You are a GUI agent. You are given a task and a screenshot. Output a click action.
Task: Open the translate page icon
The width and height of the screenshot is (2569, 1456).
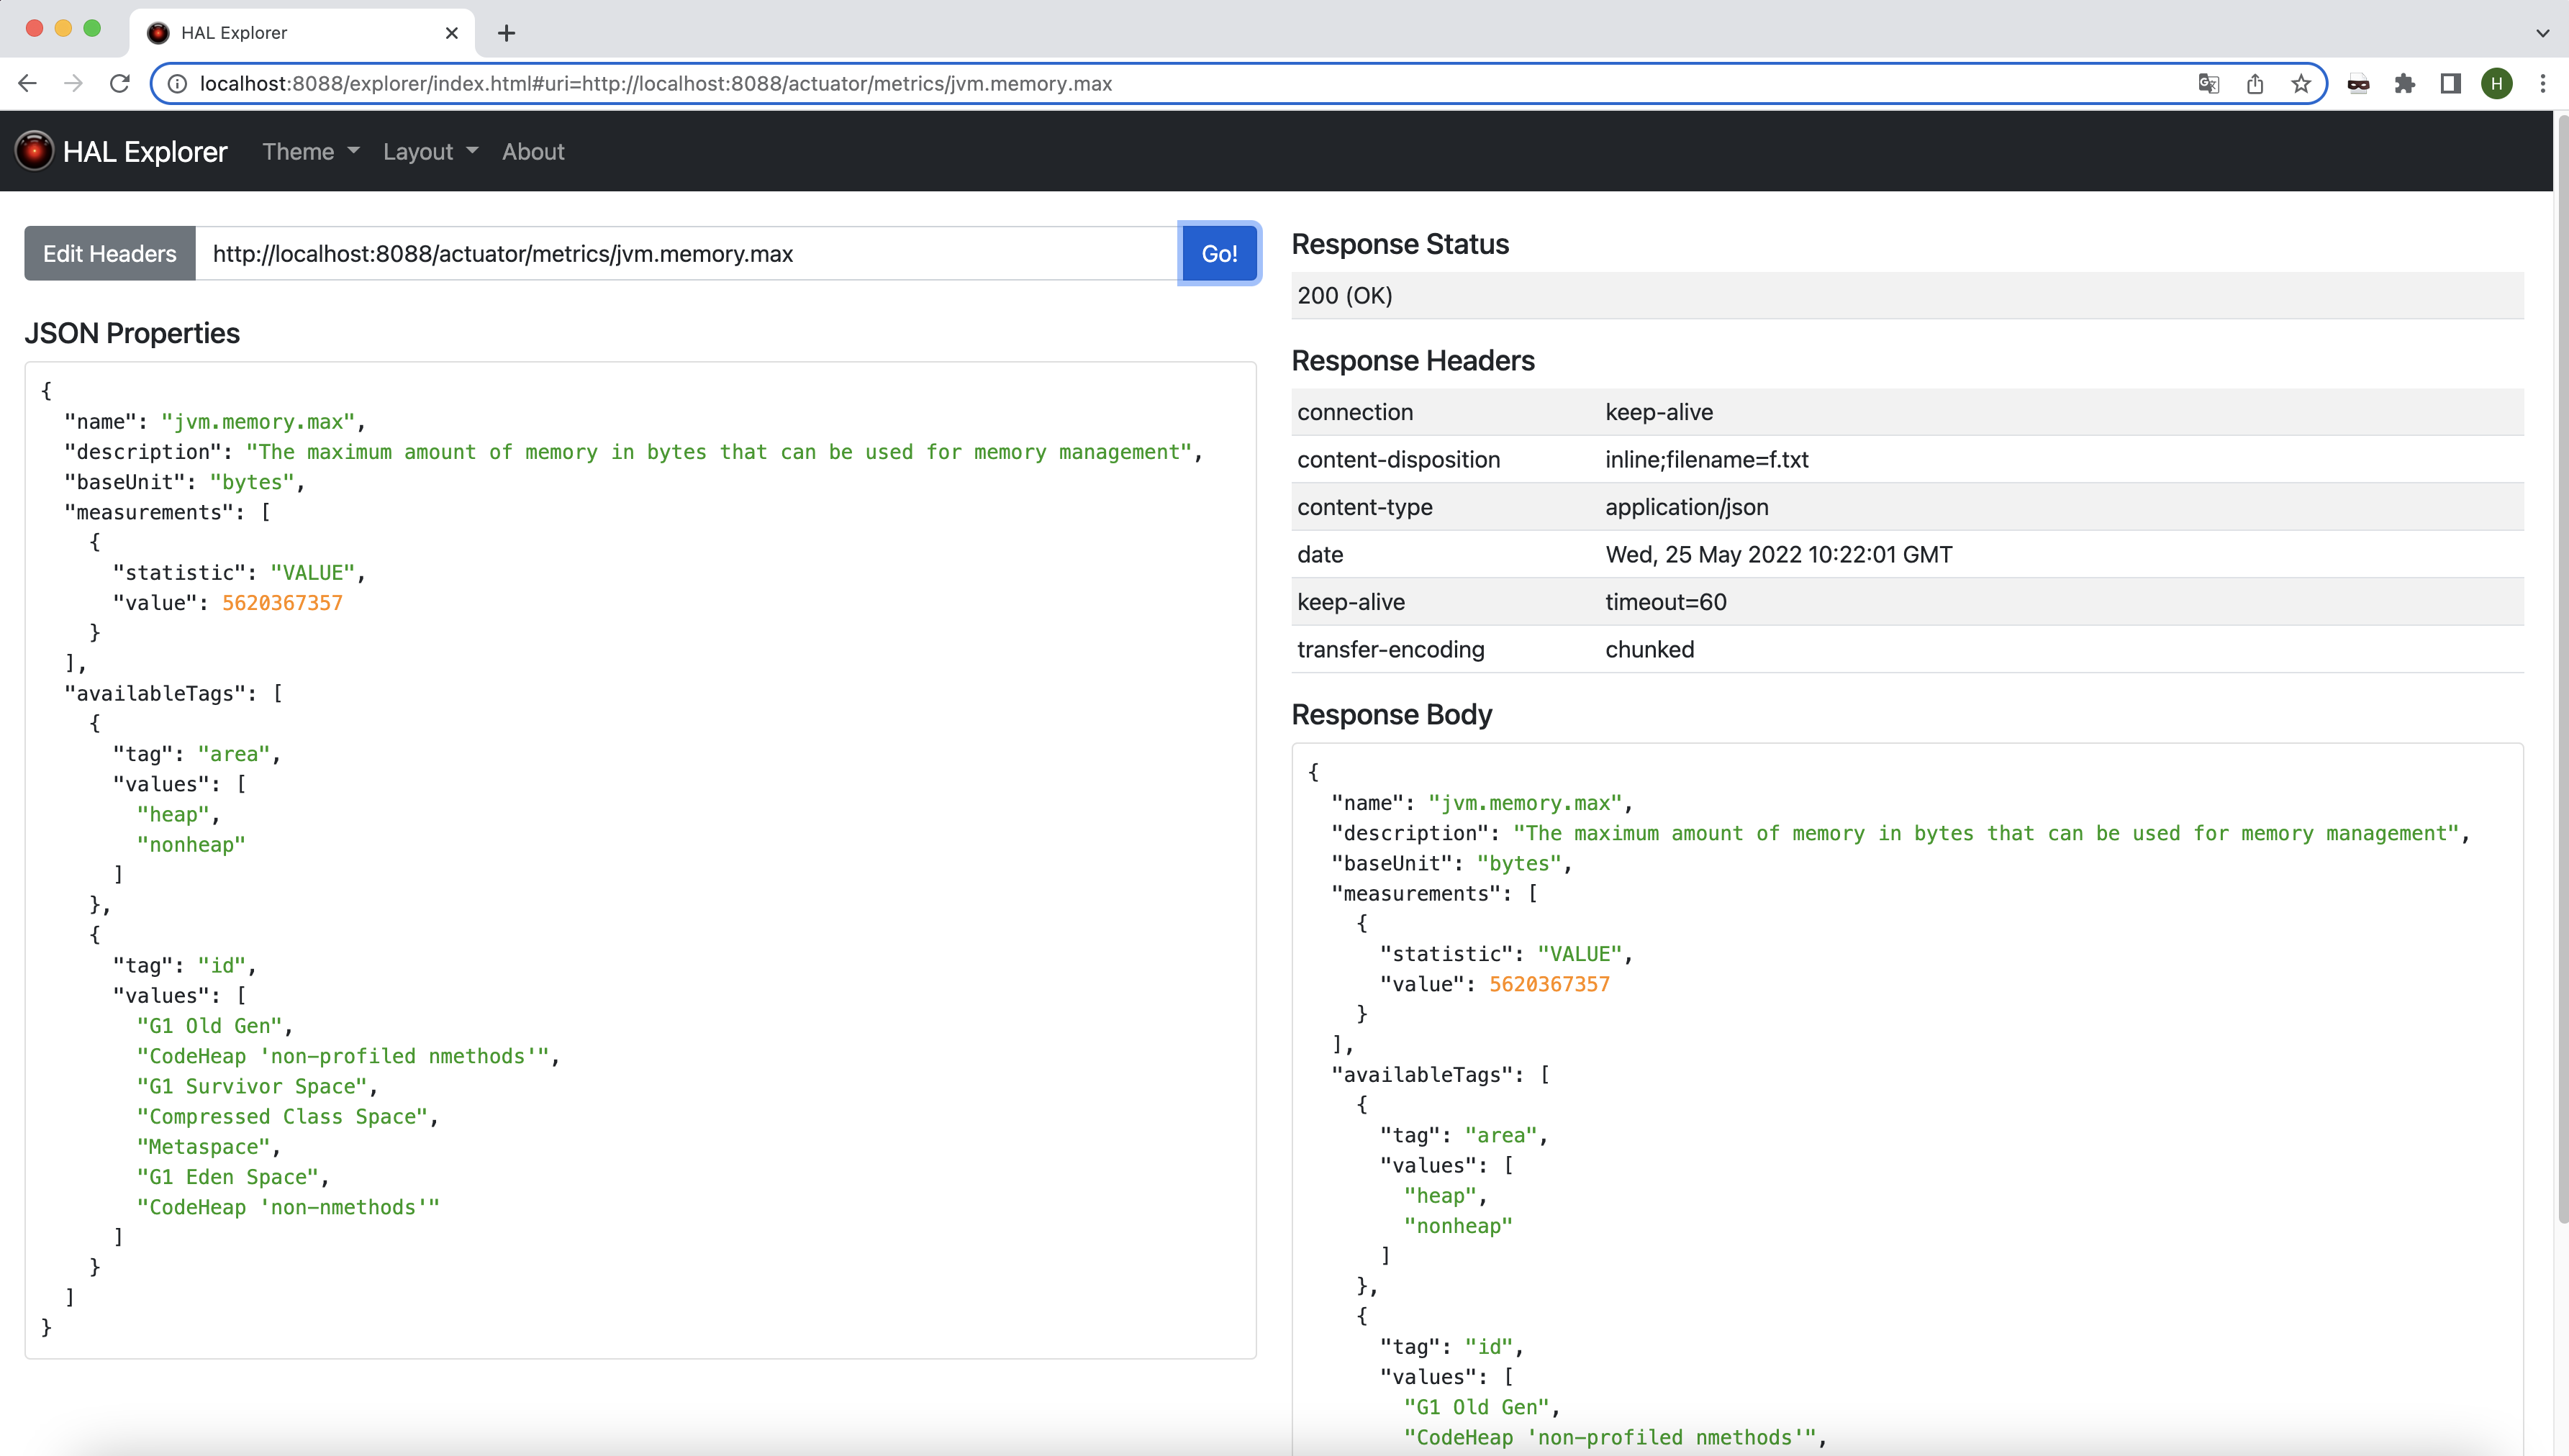[x=2209, y=83]
